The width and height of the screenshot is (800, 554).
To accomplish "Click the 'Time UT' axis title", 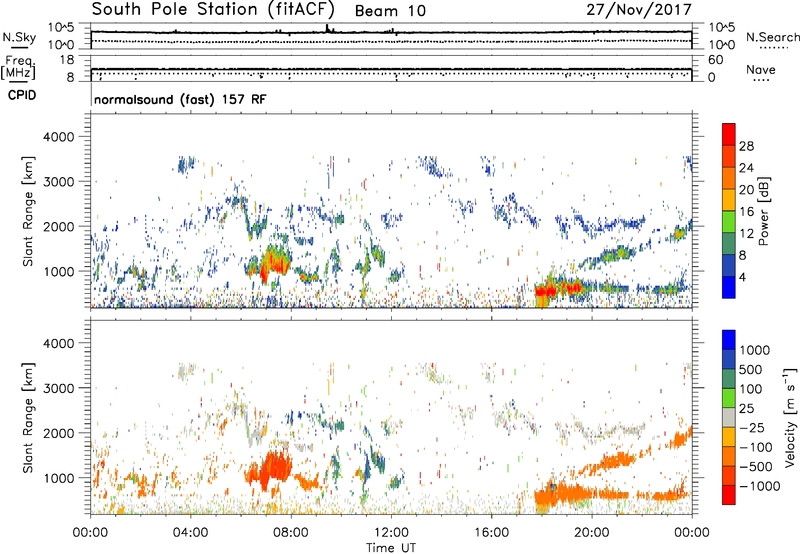I will point(391,548).
